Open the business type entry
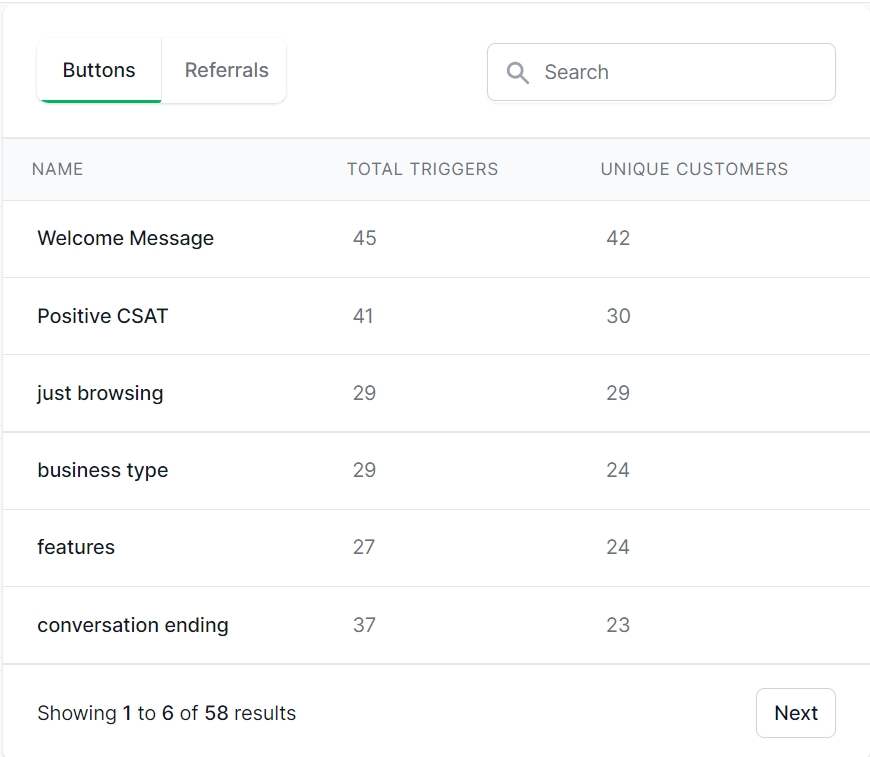Viewport: 870px width, 757px height. tap(103, 470)
